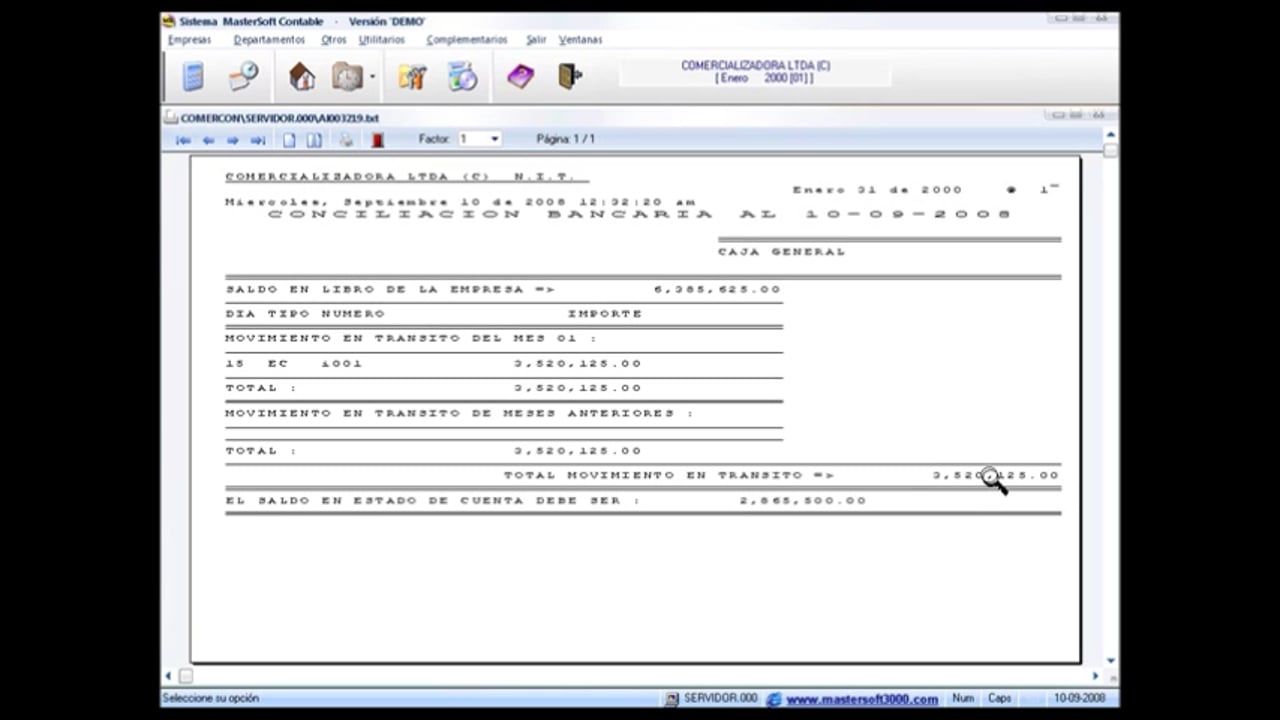1280x720 pixels.
Task: Expand the arrow beside folder clock icon
Action: click(x=373, y=77)
